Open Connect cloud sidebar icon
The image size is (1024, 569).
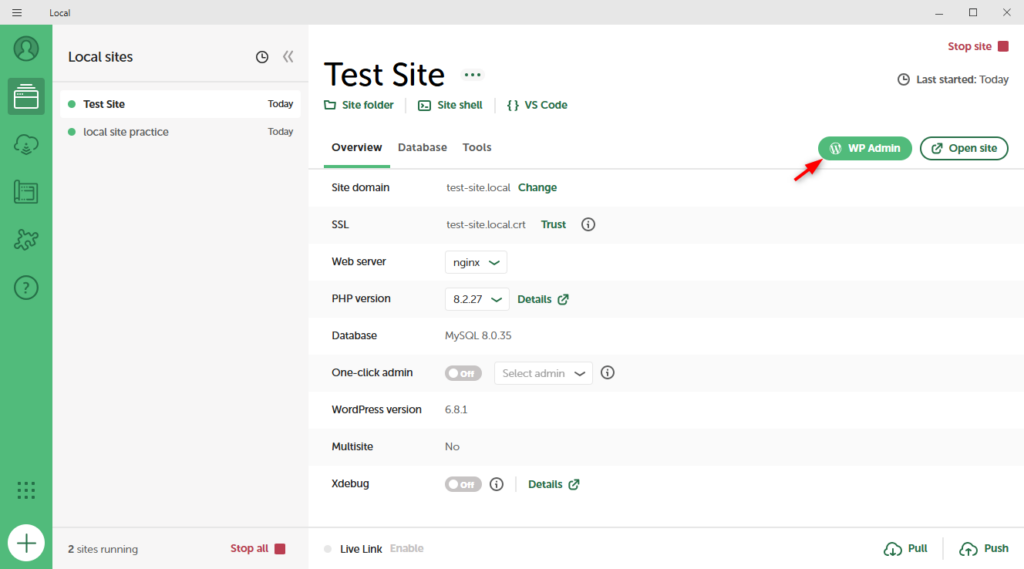(26, 144)
